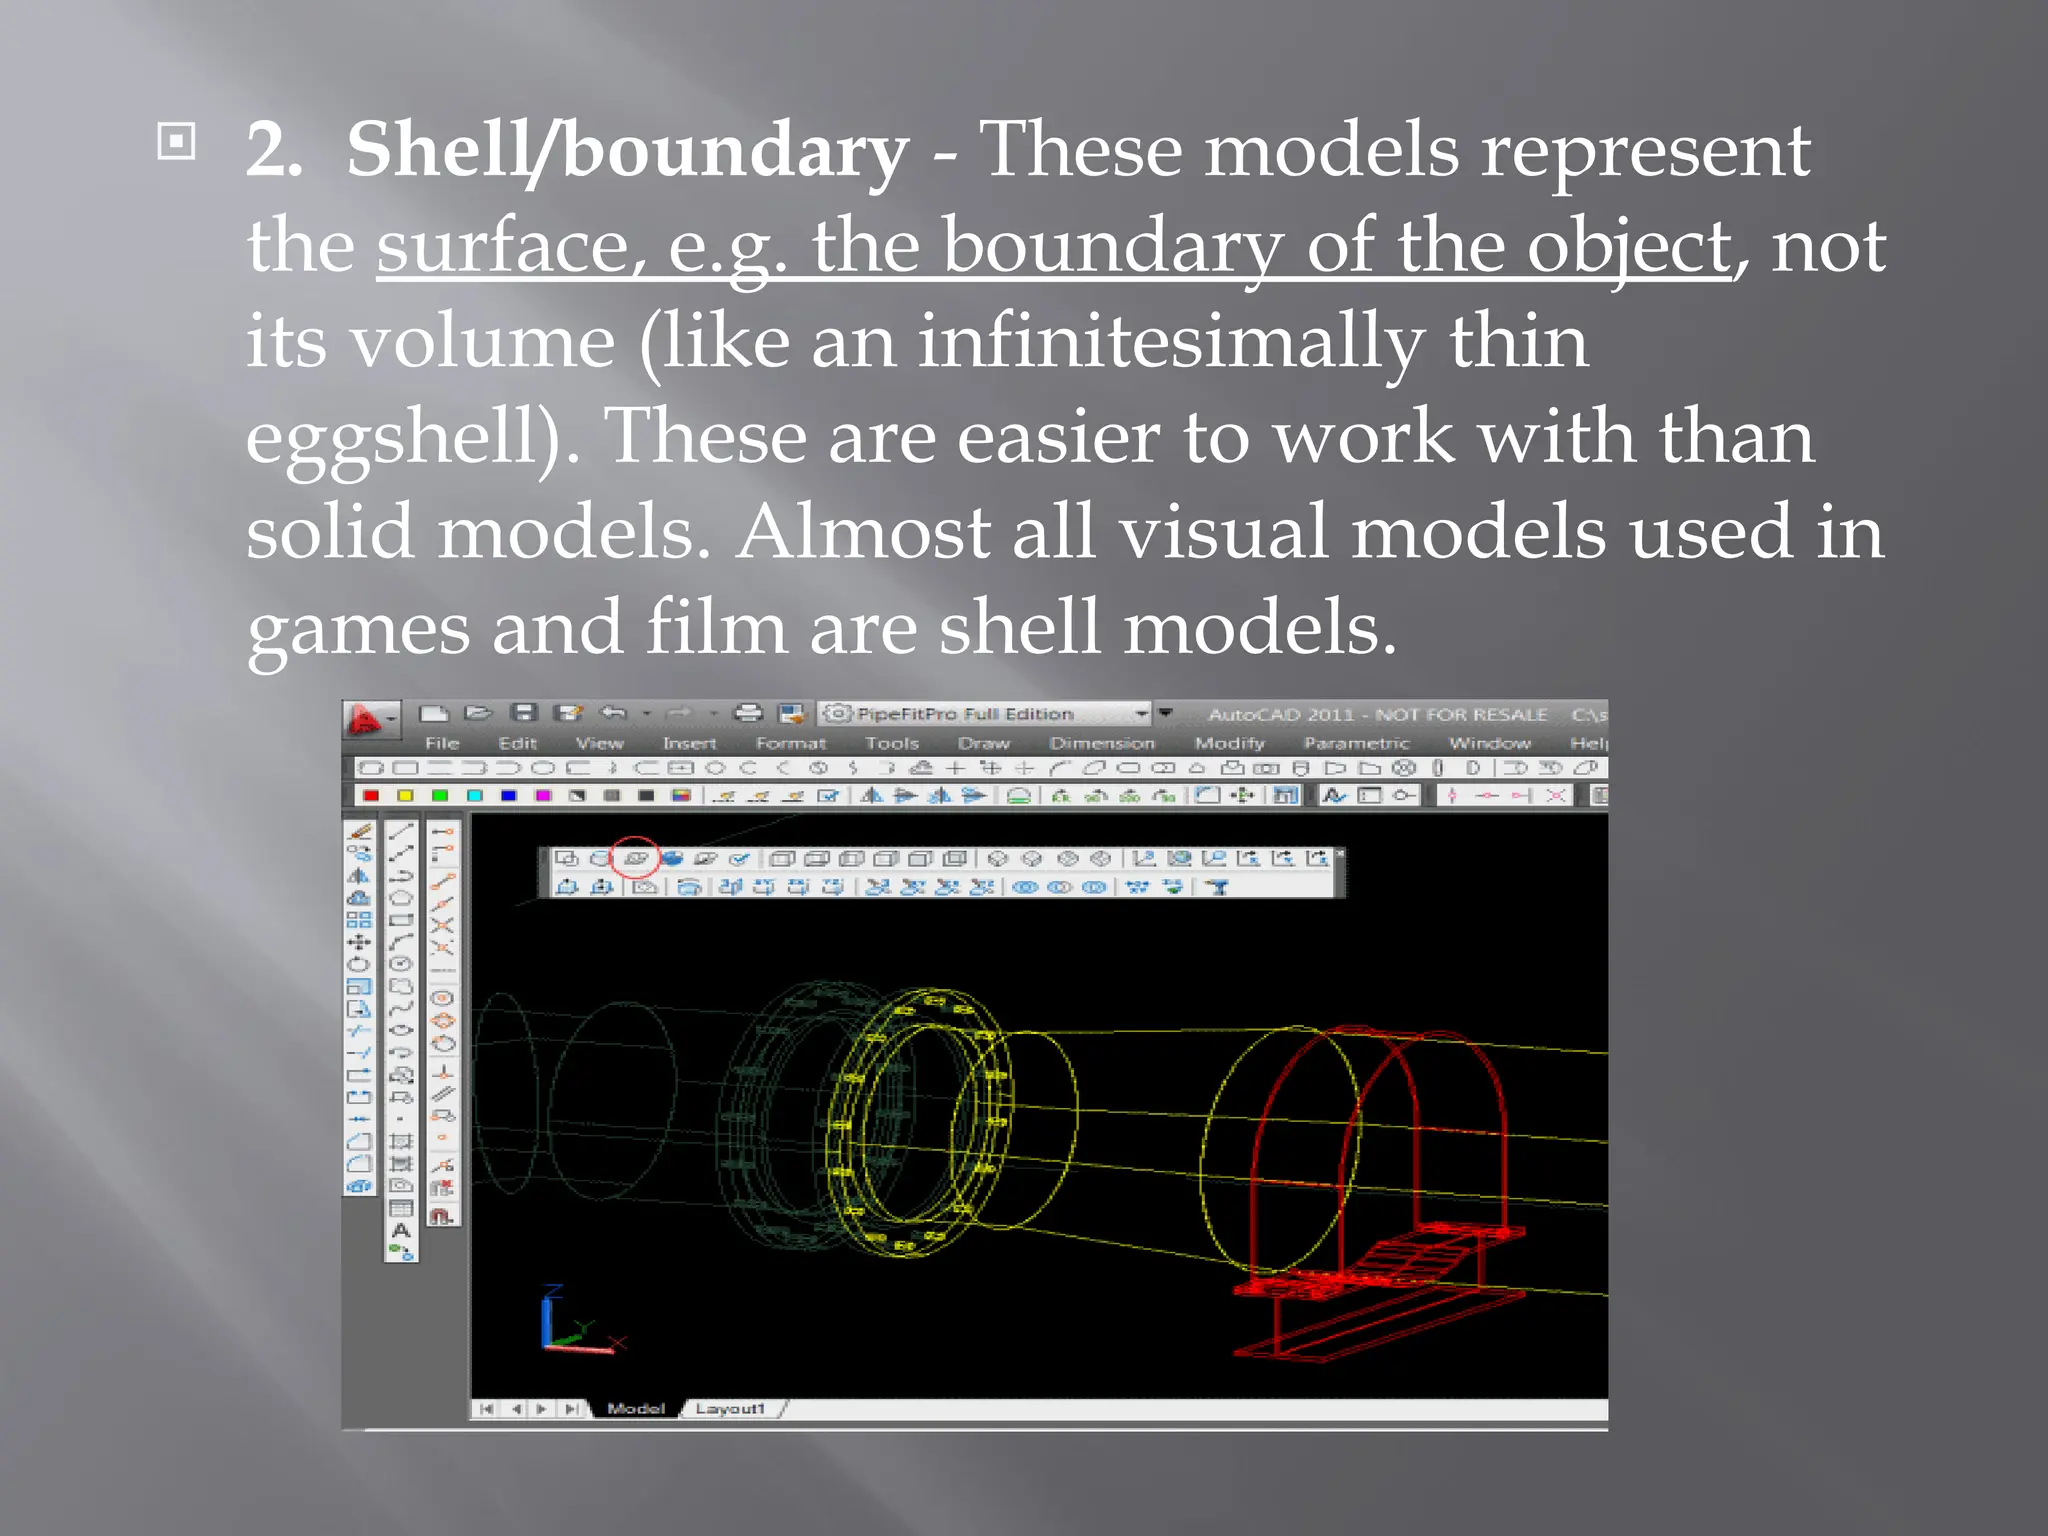This screenshot has height=1536, width=2048.
Task: Open the Dimension menu
Action: click(x=1102, y=743)
